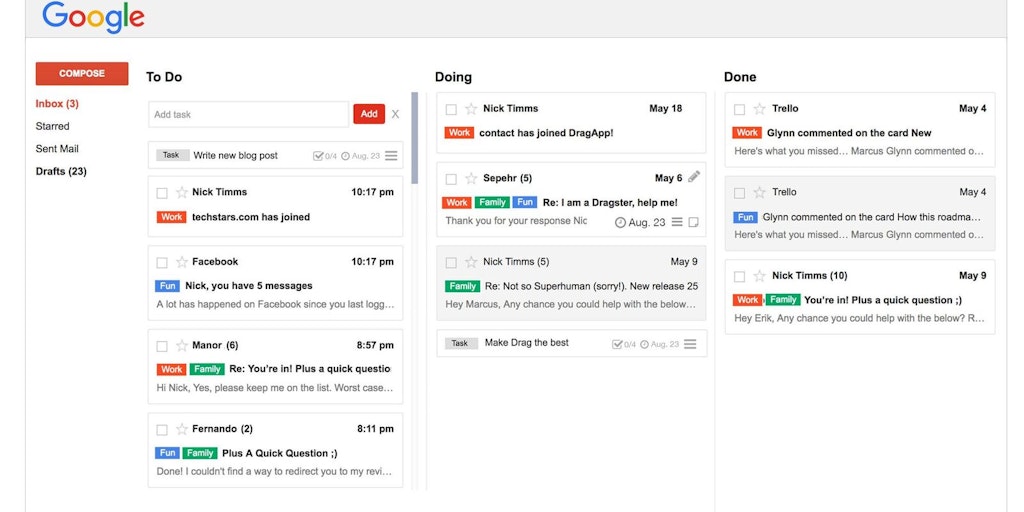Click Family label on Nick Timms (5) email
This screenshot has width=1024, height=512.
coord(463,286)
